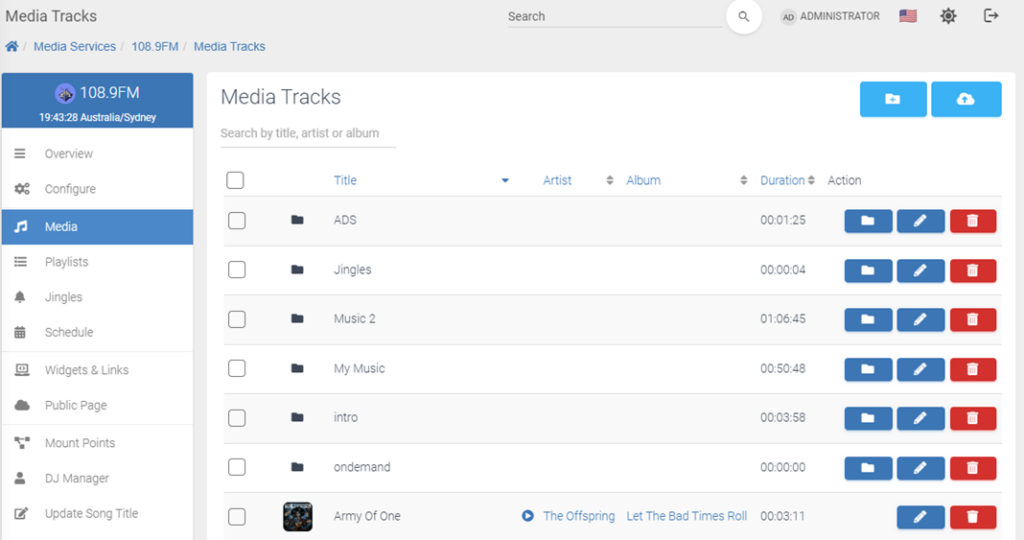Select the Army Of One checkbox
This screenshot has width=1024, height=540.
[236, 516]
